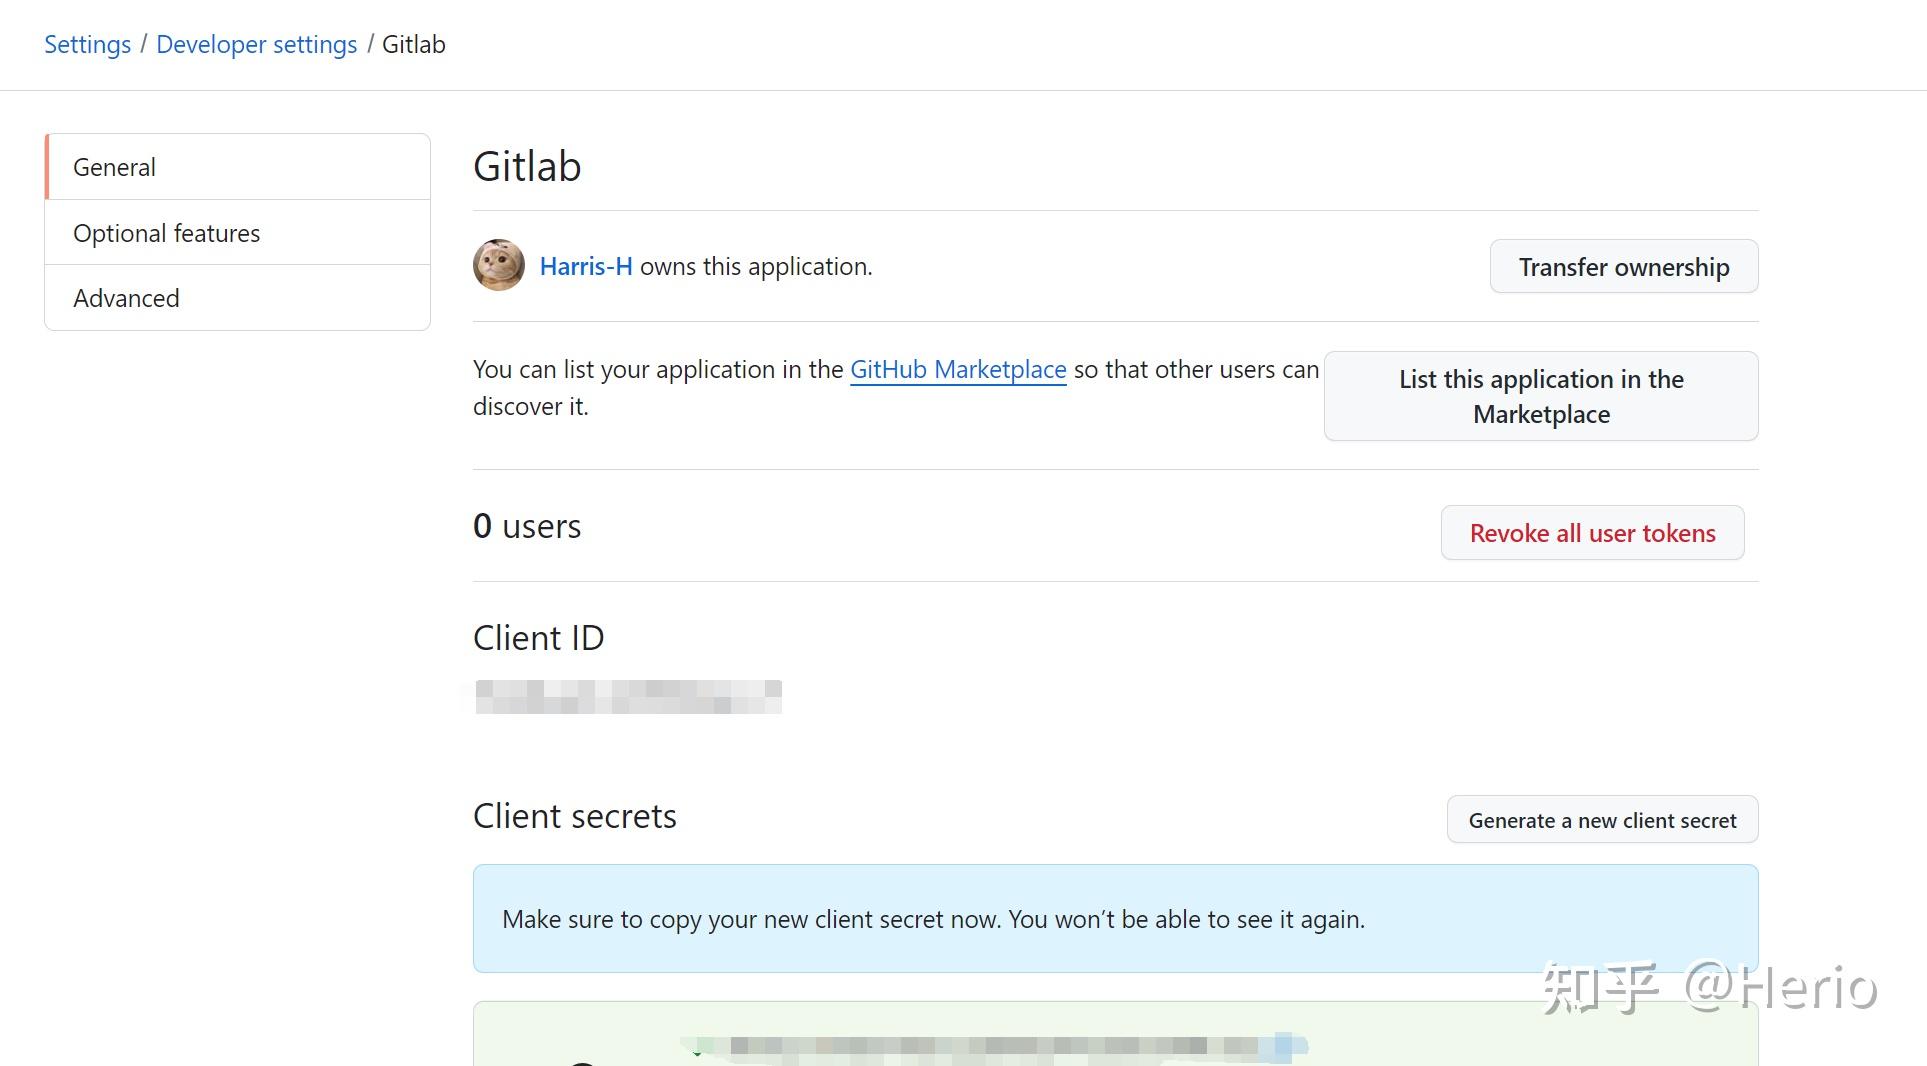Click List this application in the Marketplace
This screenshot has height=1066, width=1927.
[x=1539, y=396]
